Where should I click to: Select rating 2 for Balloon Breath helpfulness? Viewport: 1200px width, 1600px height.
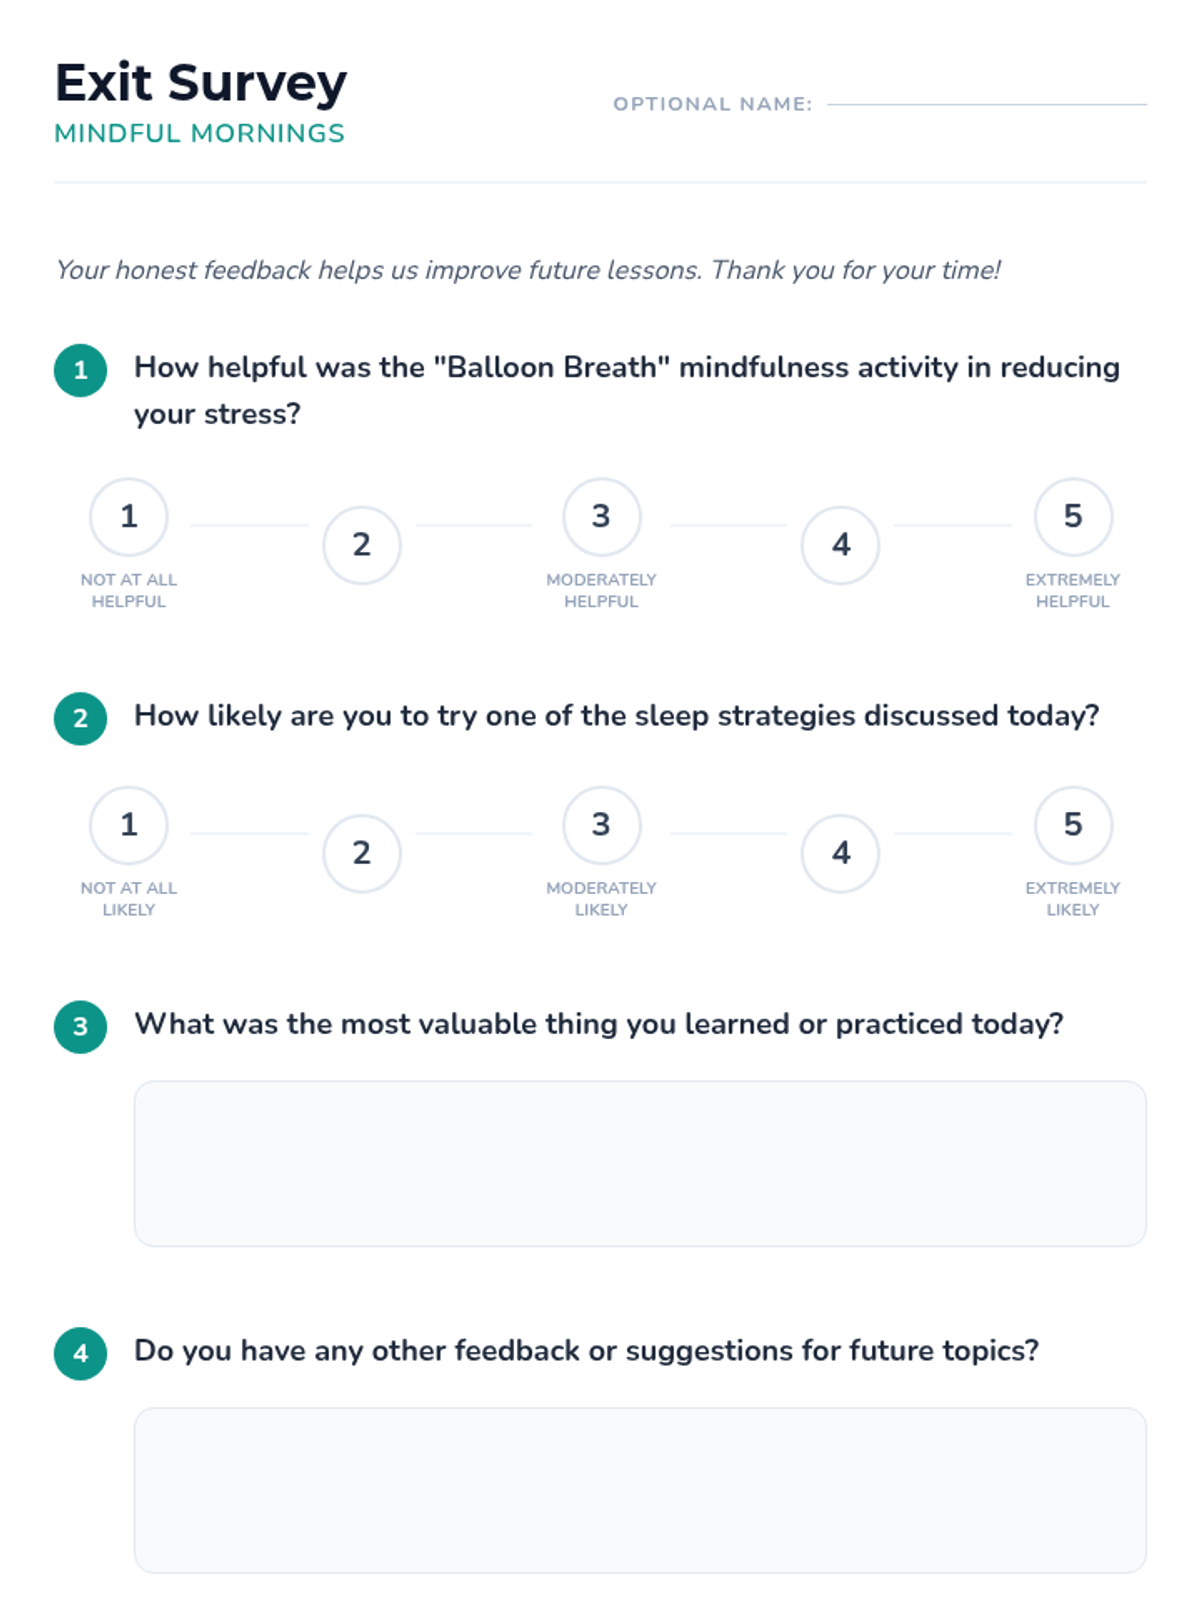click(x=362, y=545)
